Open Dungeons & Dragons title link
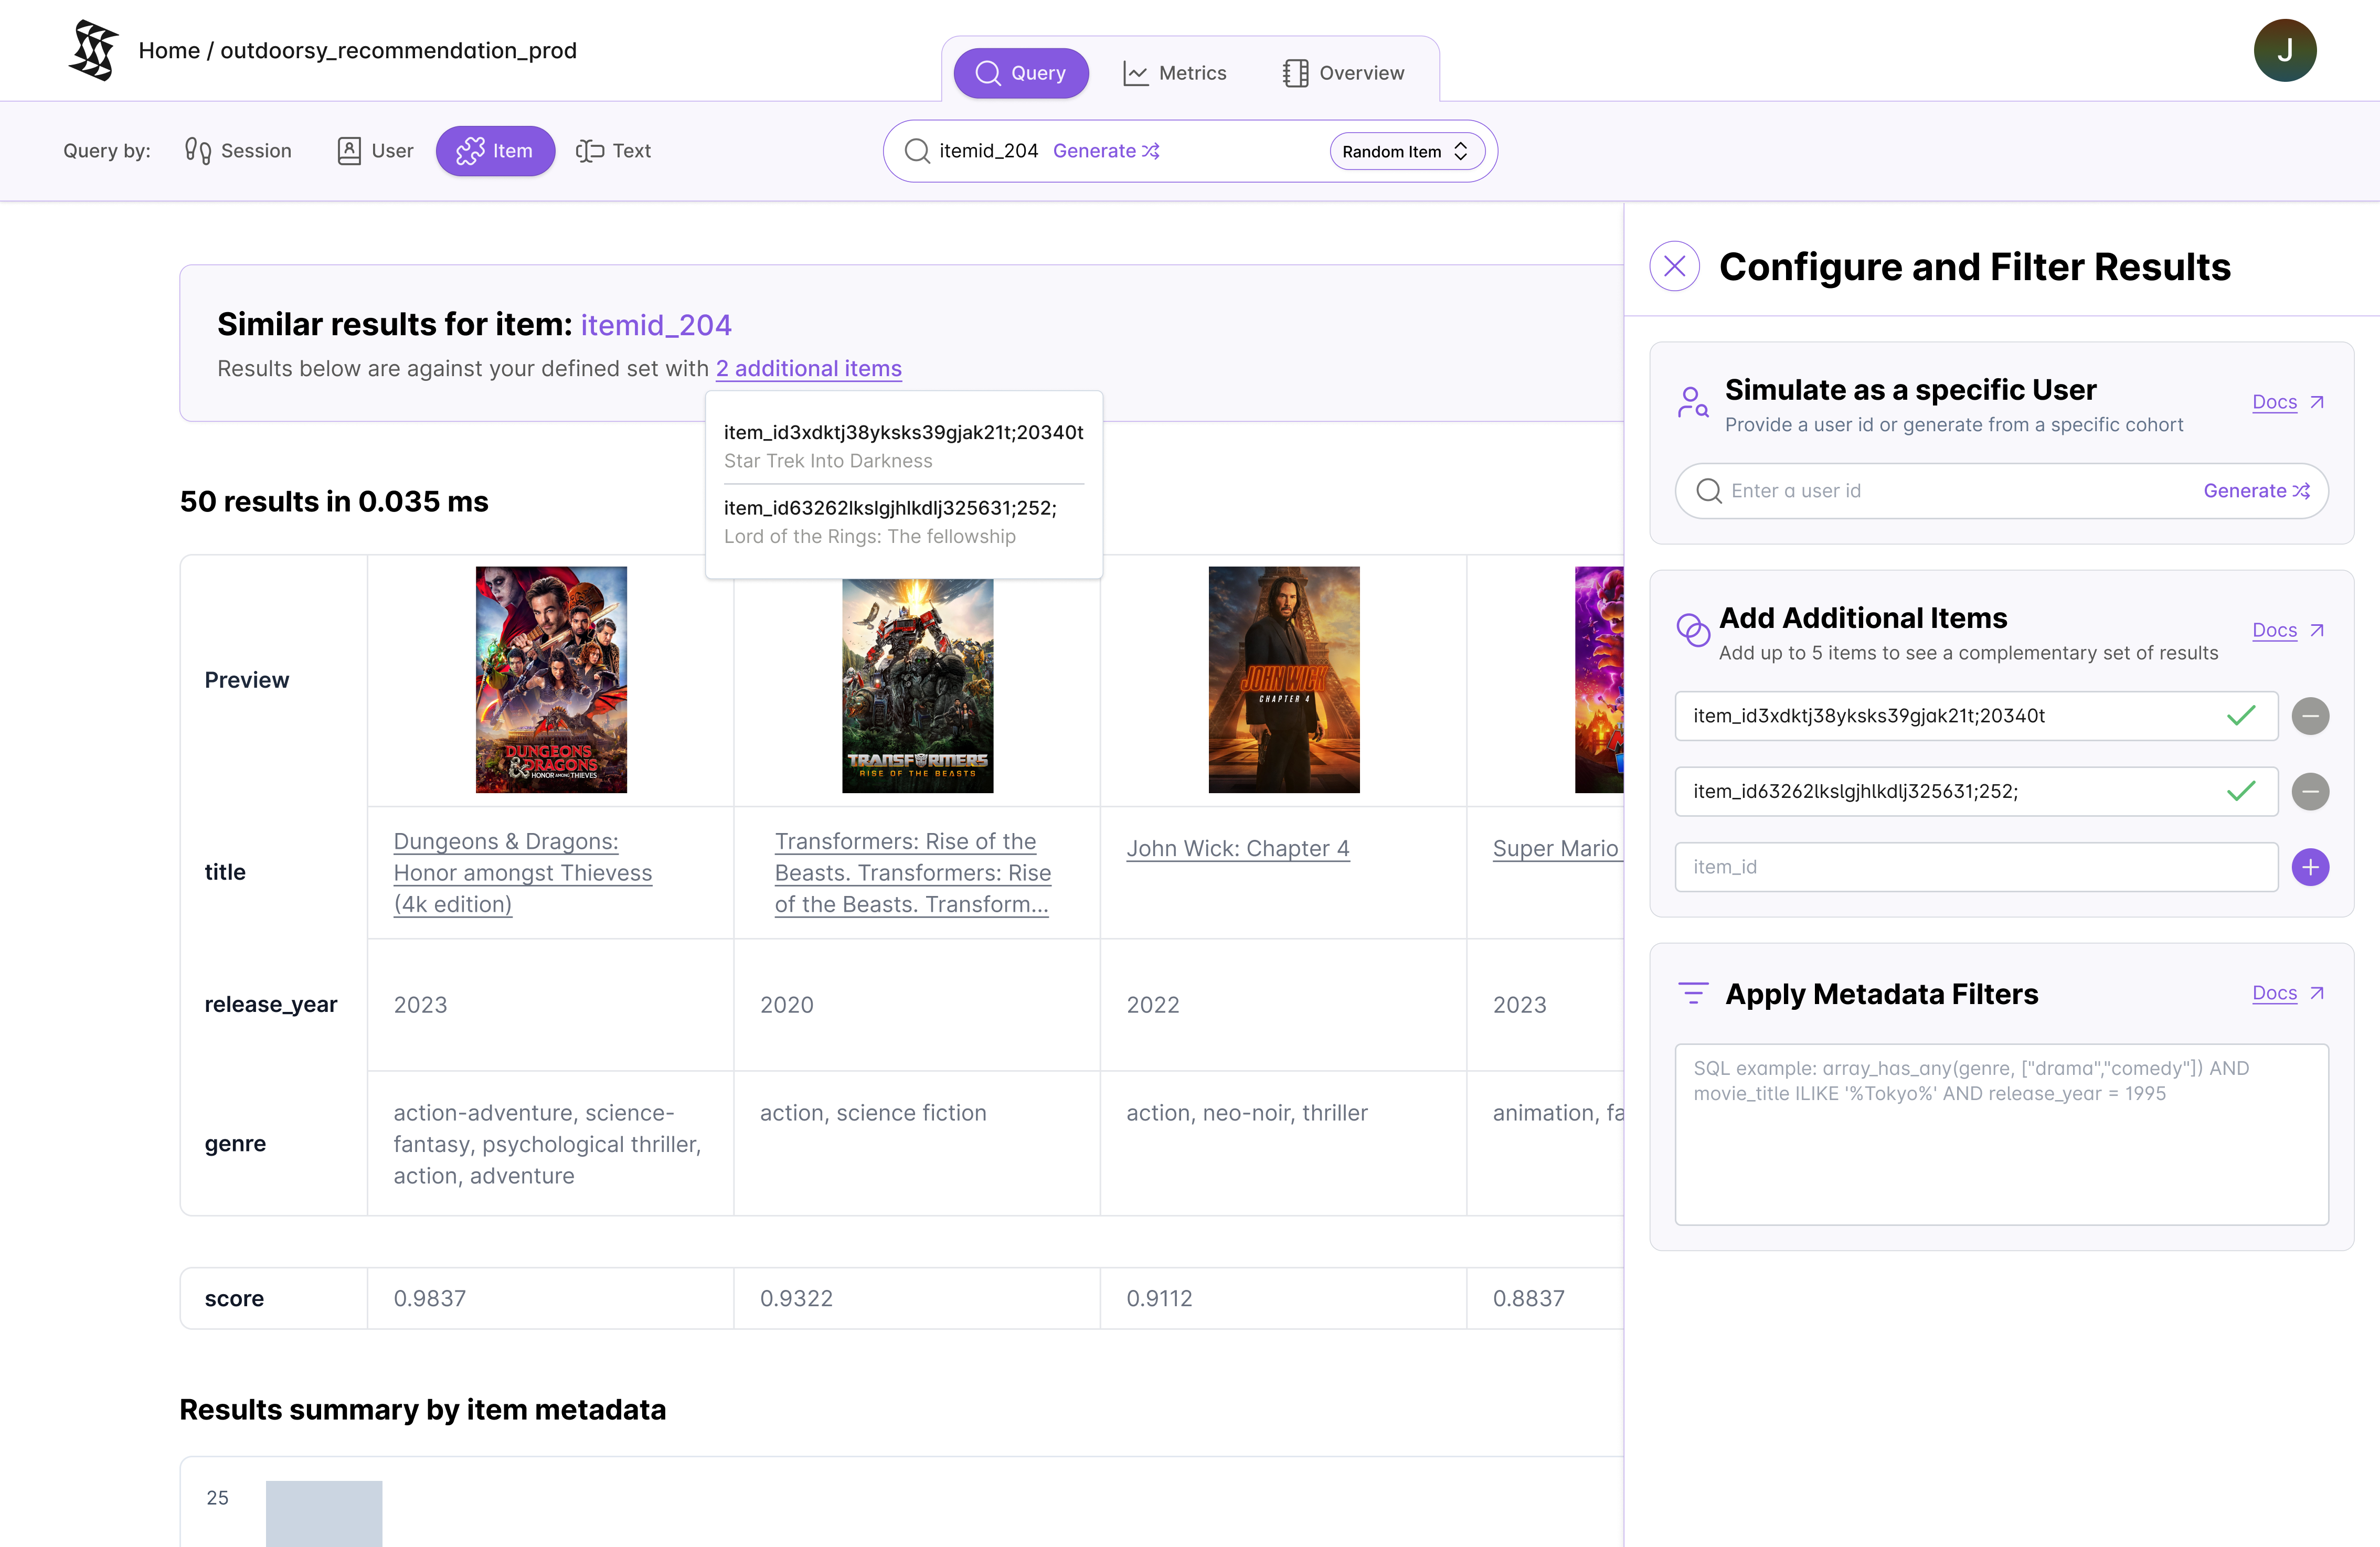Image resolution: width=2380 pixels, height=1547 pixels. pos(522,872)
